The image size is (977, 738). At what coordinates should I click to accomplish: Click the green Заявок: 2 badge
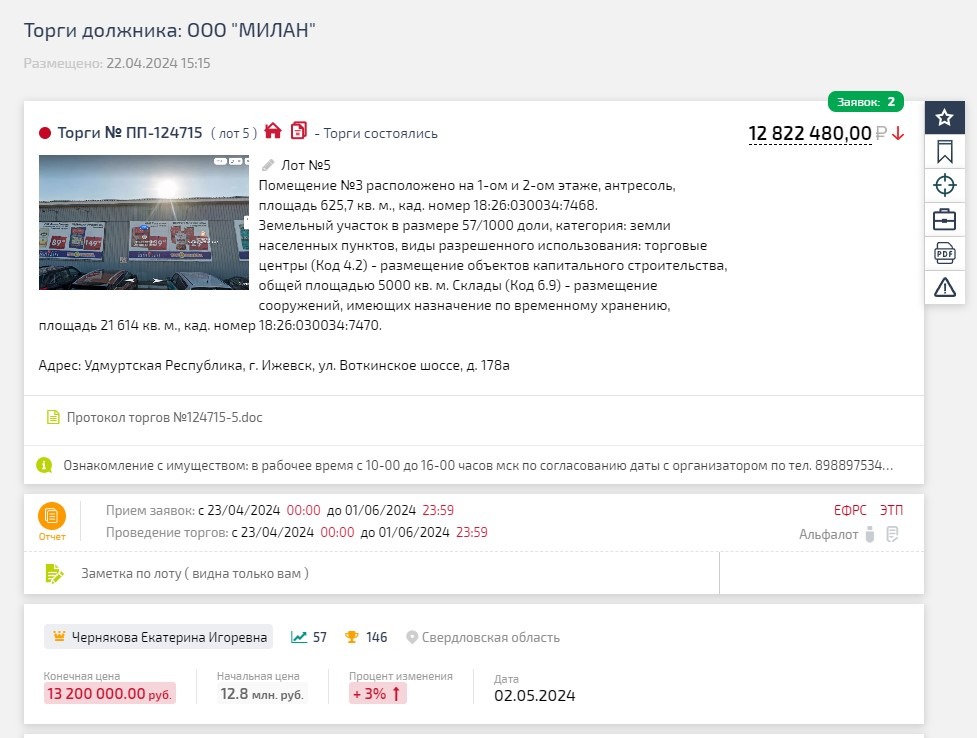pyautogui.click(x=865, y=102)
